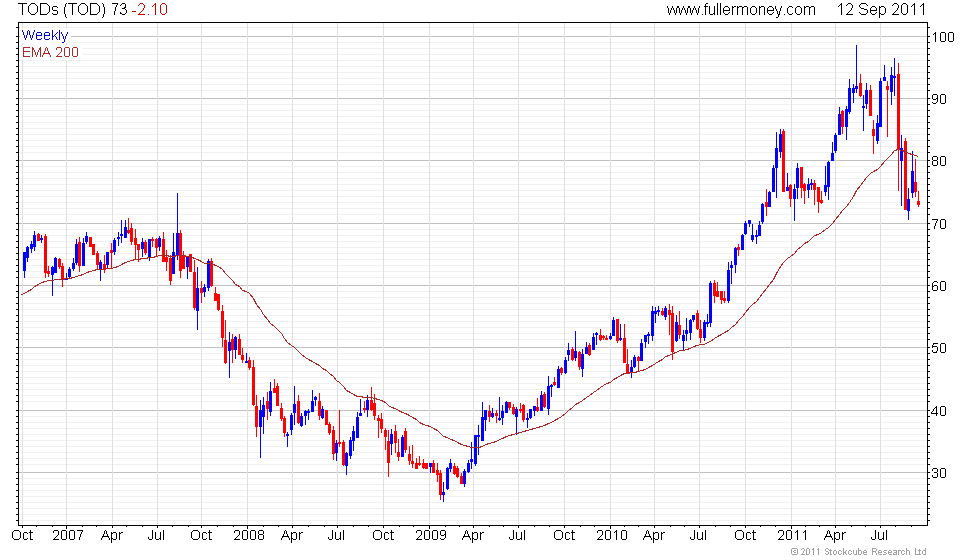Click the 'Oct' label just before 2011
This screenshot has height=560, width=980.
click(745, 536)
